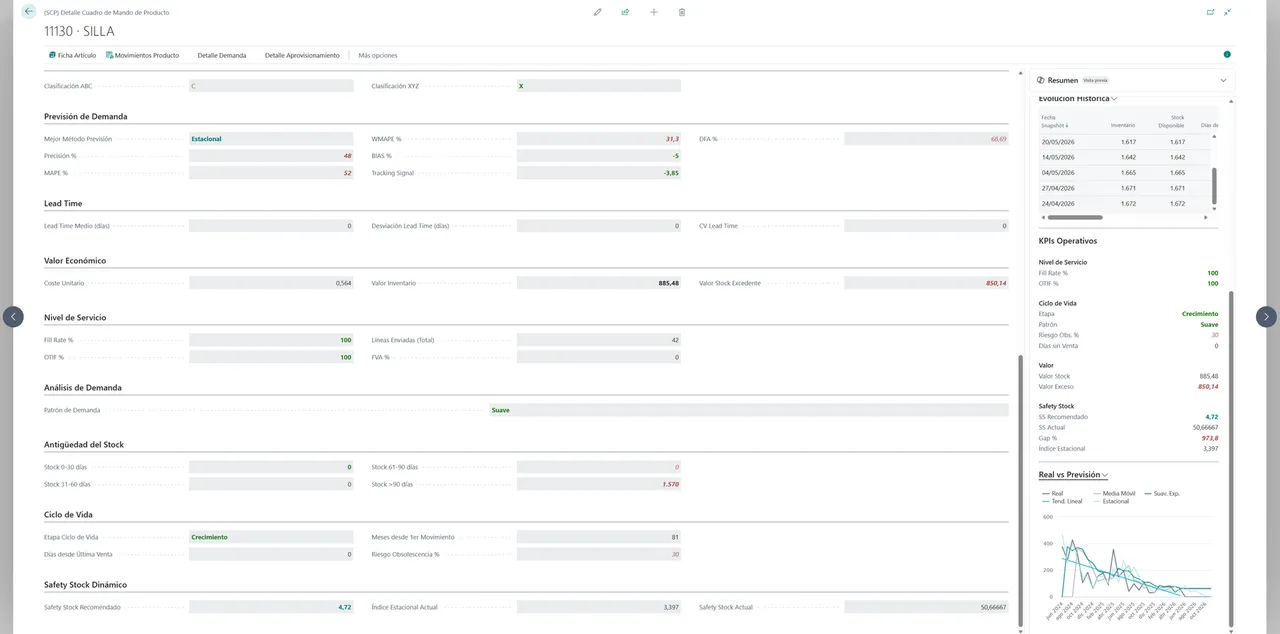The height and width of the screenshot is (634, 1280).
Task: Open Movimientos Producto action
Action: pyautogui.click(x=142, y=55)
